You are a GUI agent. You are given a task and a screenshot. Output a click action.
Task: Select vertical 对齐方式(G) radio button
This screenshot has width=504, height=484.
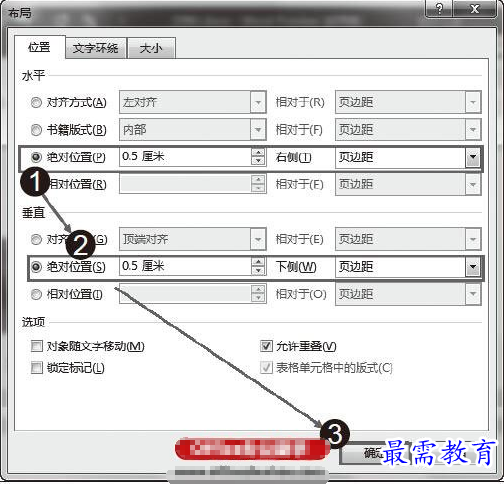(x=36, y=239)
